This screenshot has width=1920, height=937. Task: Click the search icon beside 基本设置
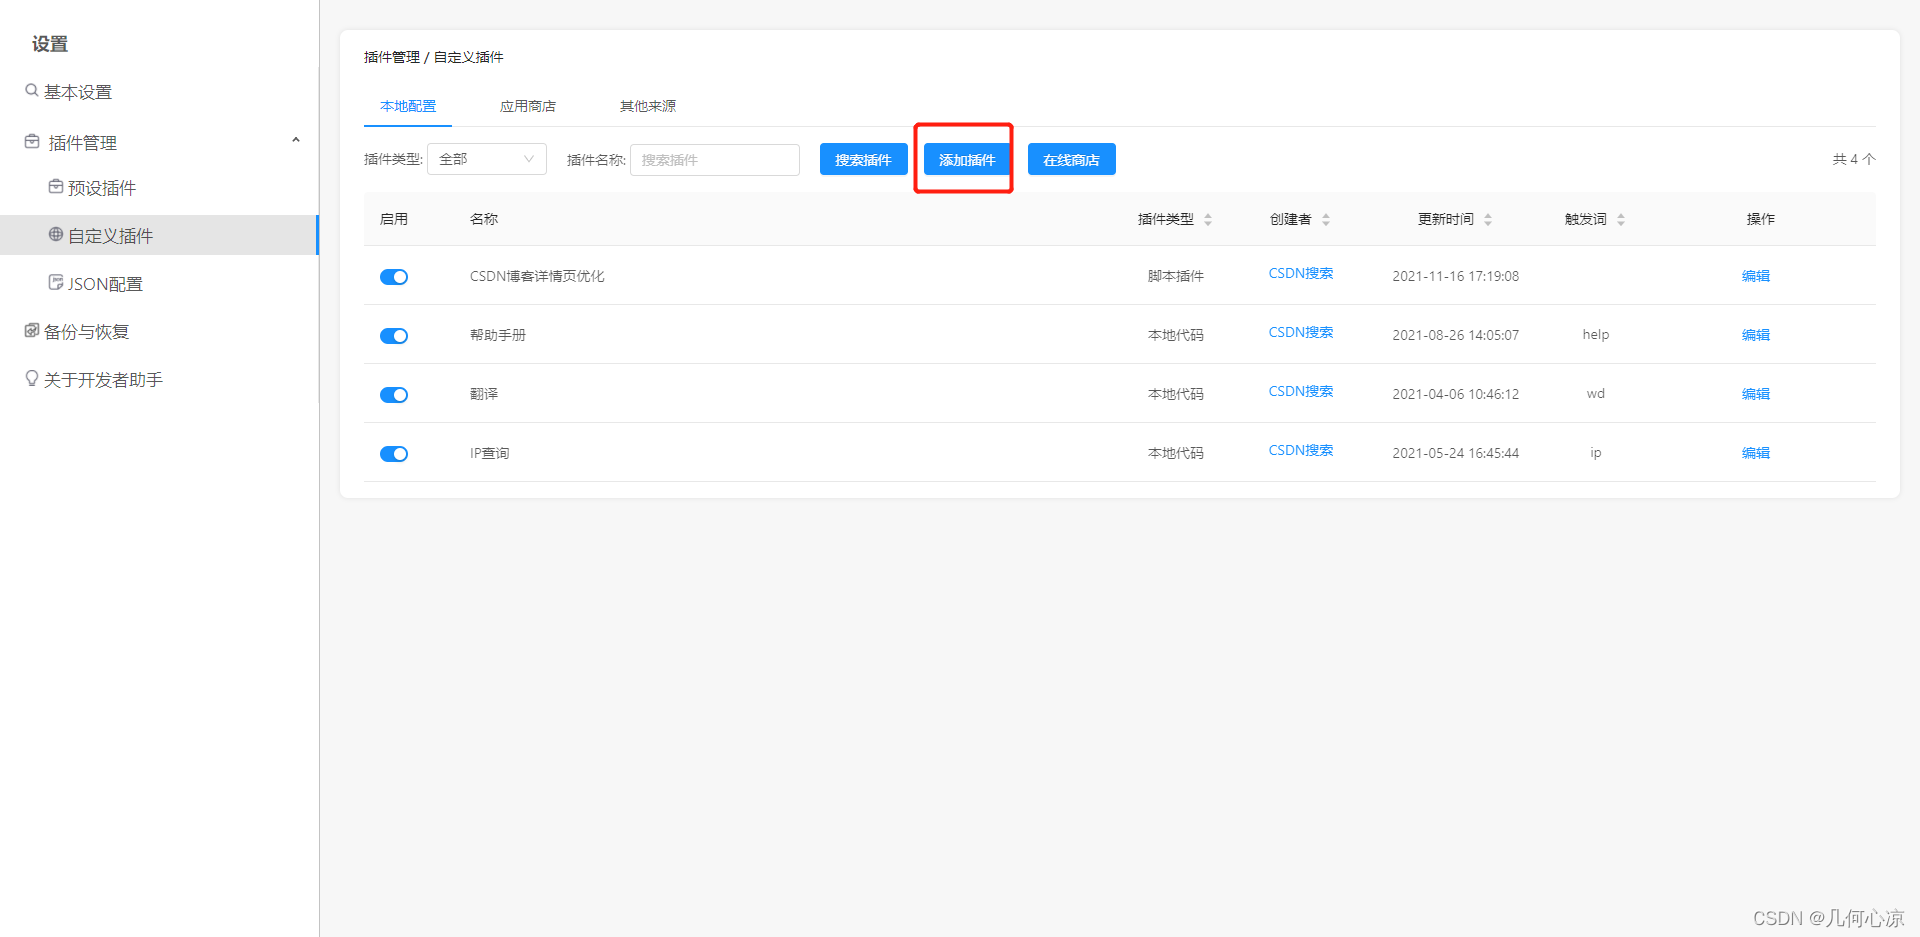pyautogui.click(x=32, y=90)
